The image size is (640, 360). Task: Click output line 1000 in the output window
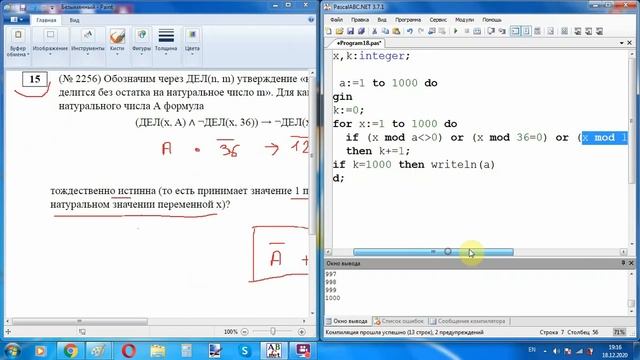click(333, 298)
